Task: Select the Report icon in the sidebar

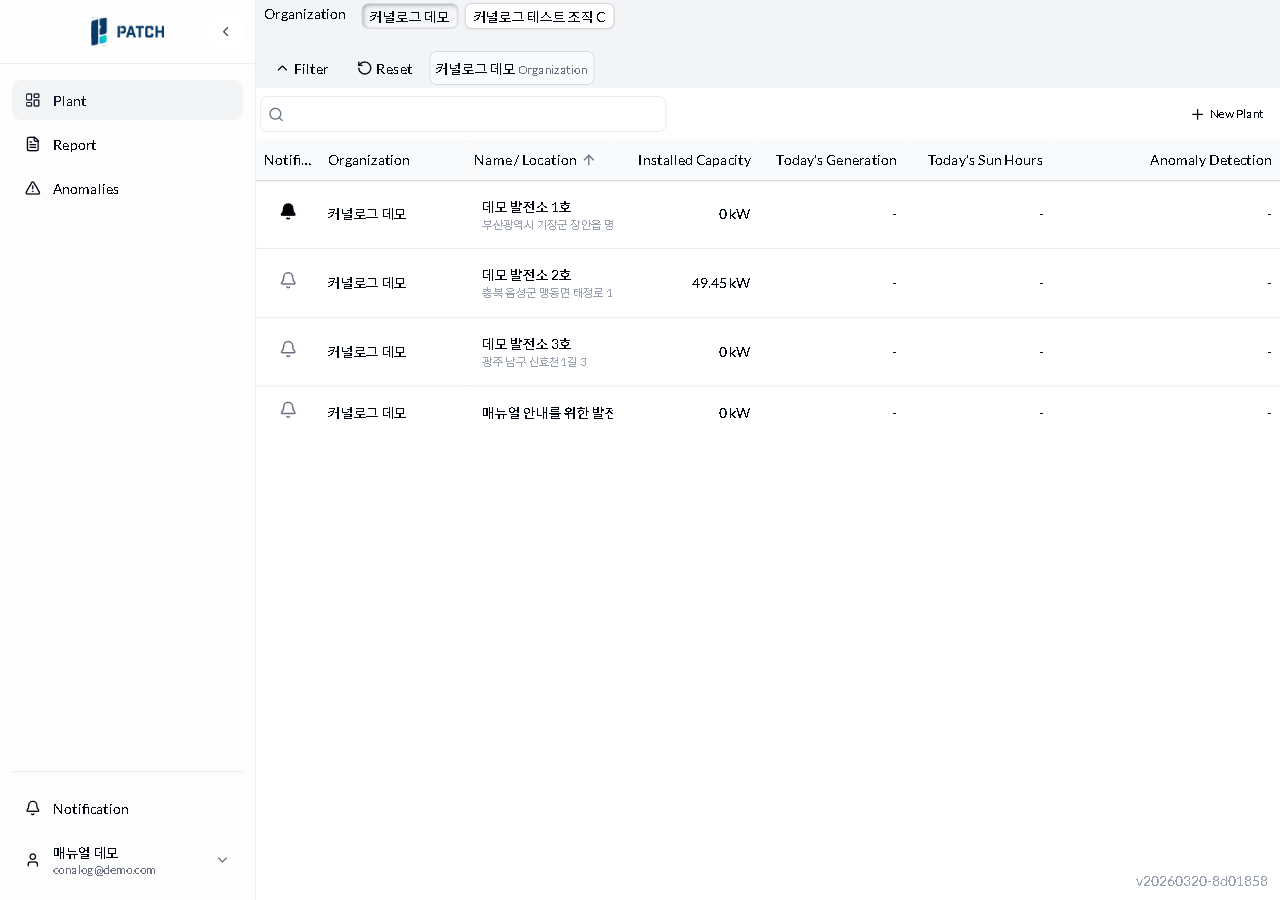Action: tap(31, 144)
